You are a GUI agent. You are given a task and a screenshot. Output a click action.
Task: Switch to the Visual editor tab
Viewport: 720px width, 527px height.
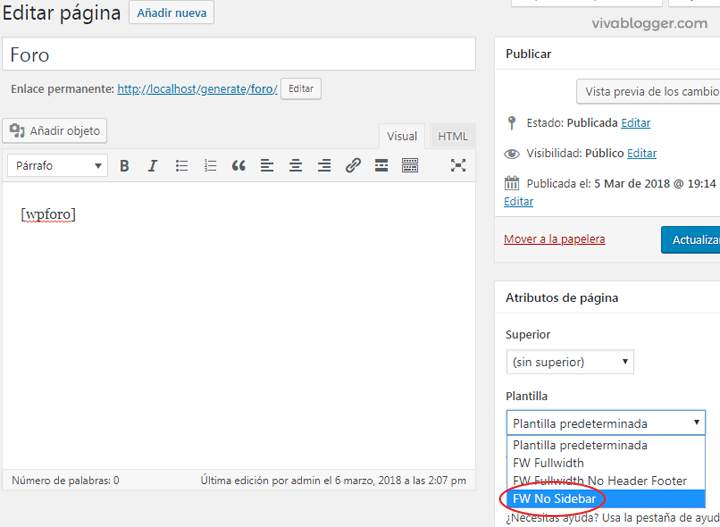402,137
